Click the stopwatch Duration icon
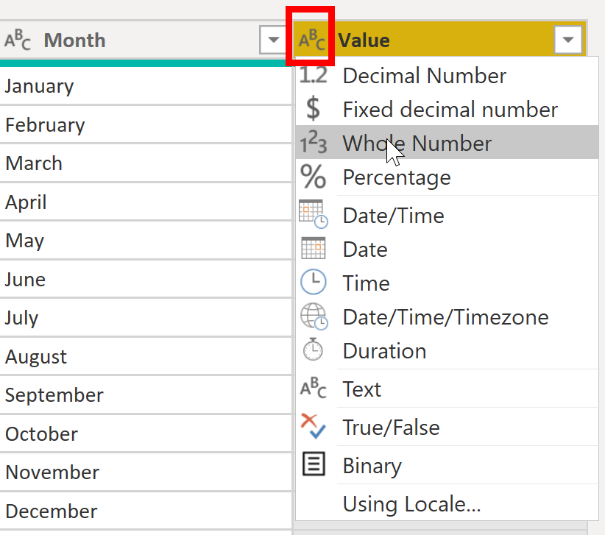605x535 pixels. (313, 349)
